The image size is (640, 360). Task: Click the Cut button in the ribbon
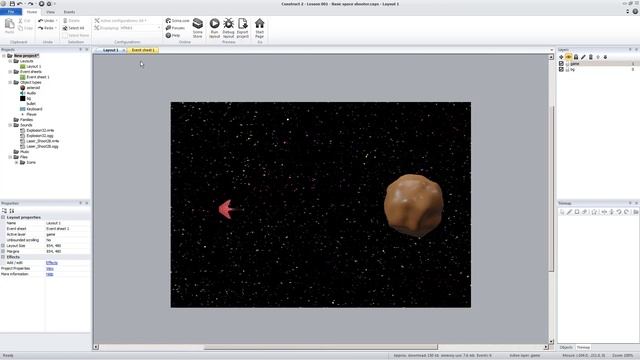point(24,20)
